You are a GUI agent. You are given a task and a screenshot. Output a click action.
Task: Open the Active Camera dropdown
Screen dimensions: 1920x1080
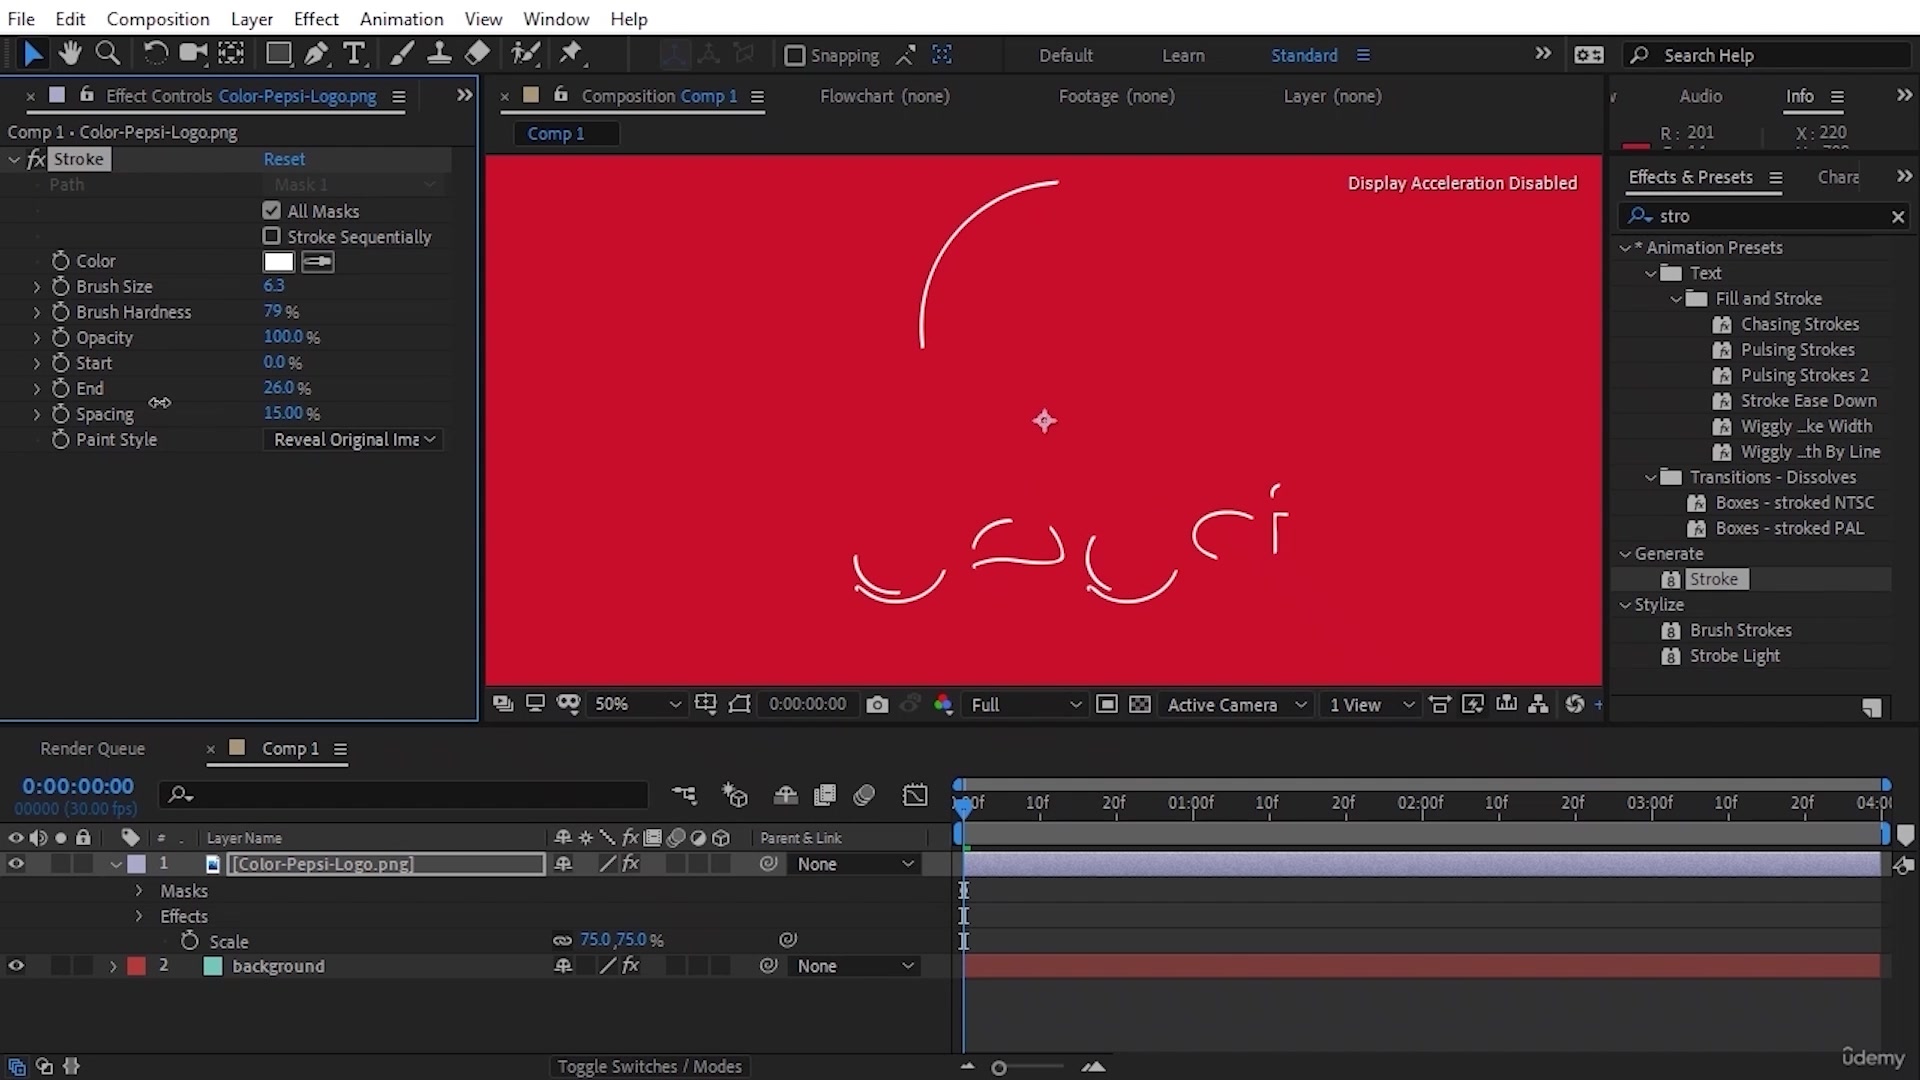[1236, 704]
